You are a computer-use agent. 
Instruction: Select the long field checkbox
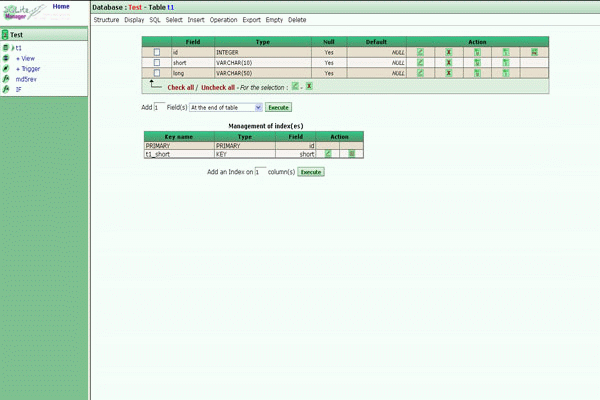click(156, 74)
